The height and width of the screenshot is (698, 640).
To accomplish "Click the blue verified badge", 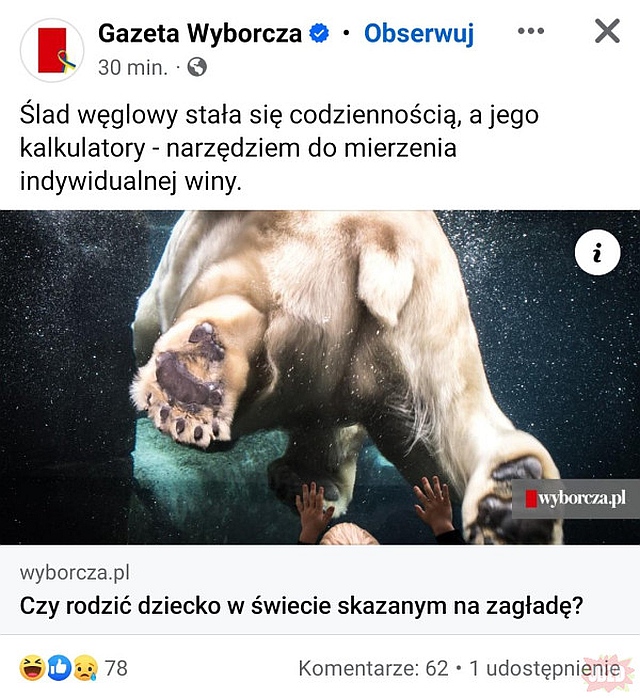I will coord(319,33).
